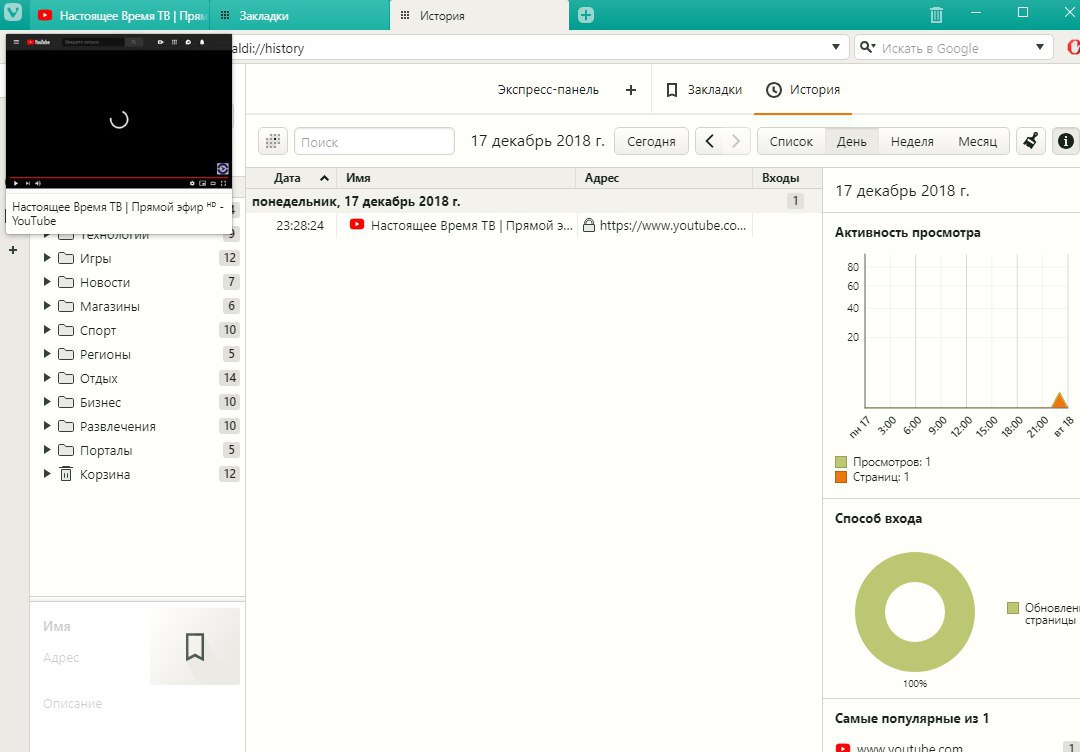The image size is (1080, 752).
Task: Click the Просмотров green legend swatch
Action: 841,461
